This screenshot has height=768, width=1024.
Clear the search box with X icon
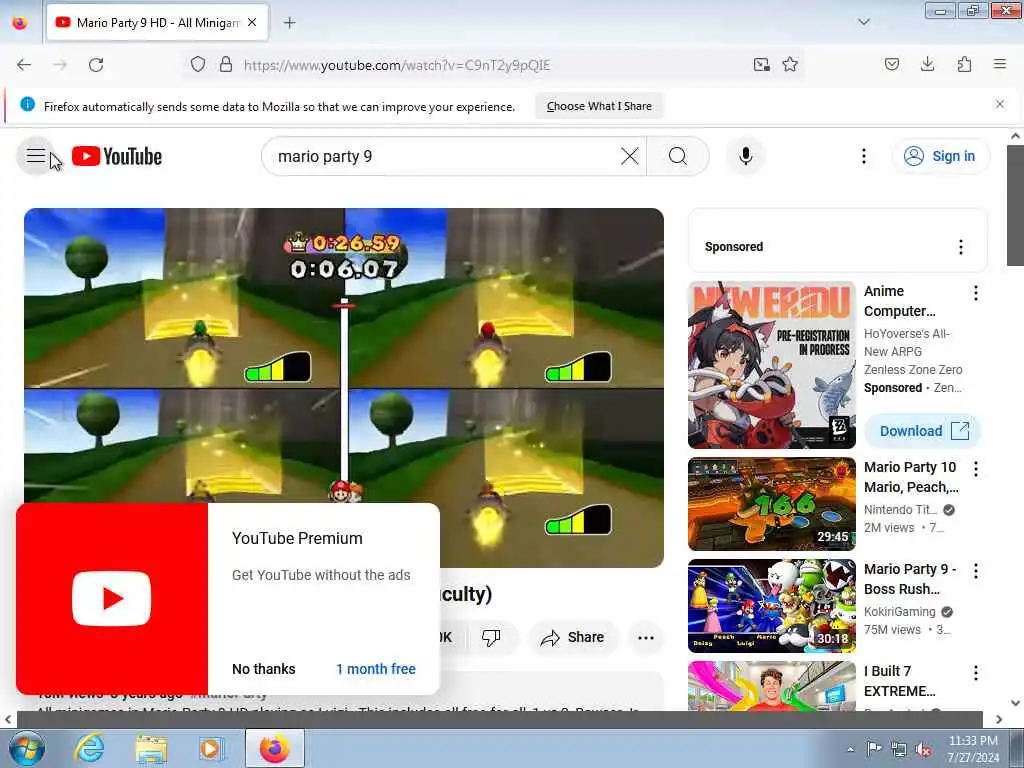630,156
